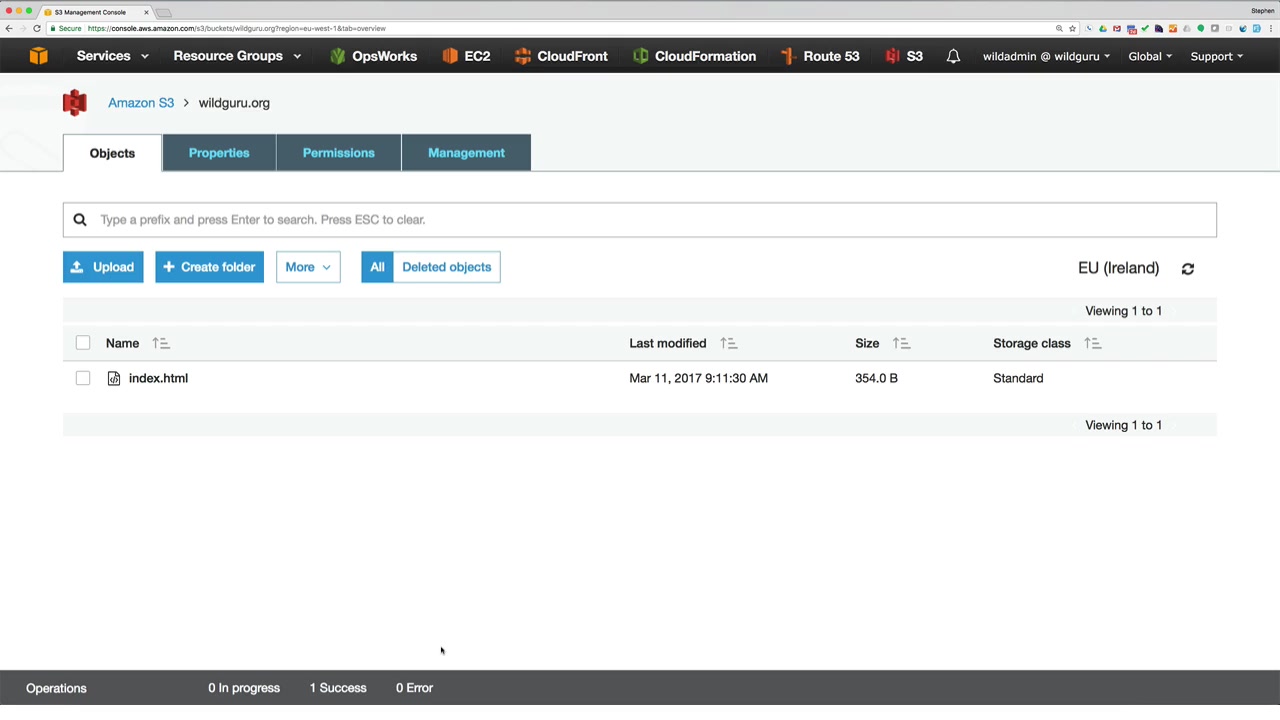Click the Last modified column header
The width and height of the screenshot is (1280, 720).
pos(668,343)
